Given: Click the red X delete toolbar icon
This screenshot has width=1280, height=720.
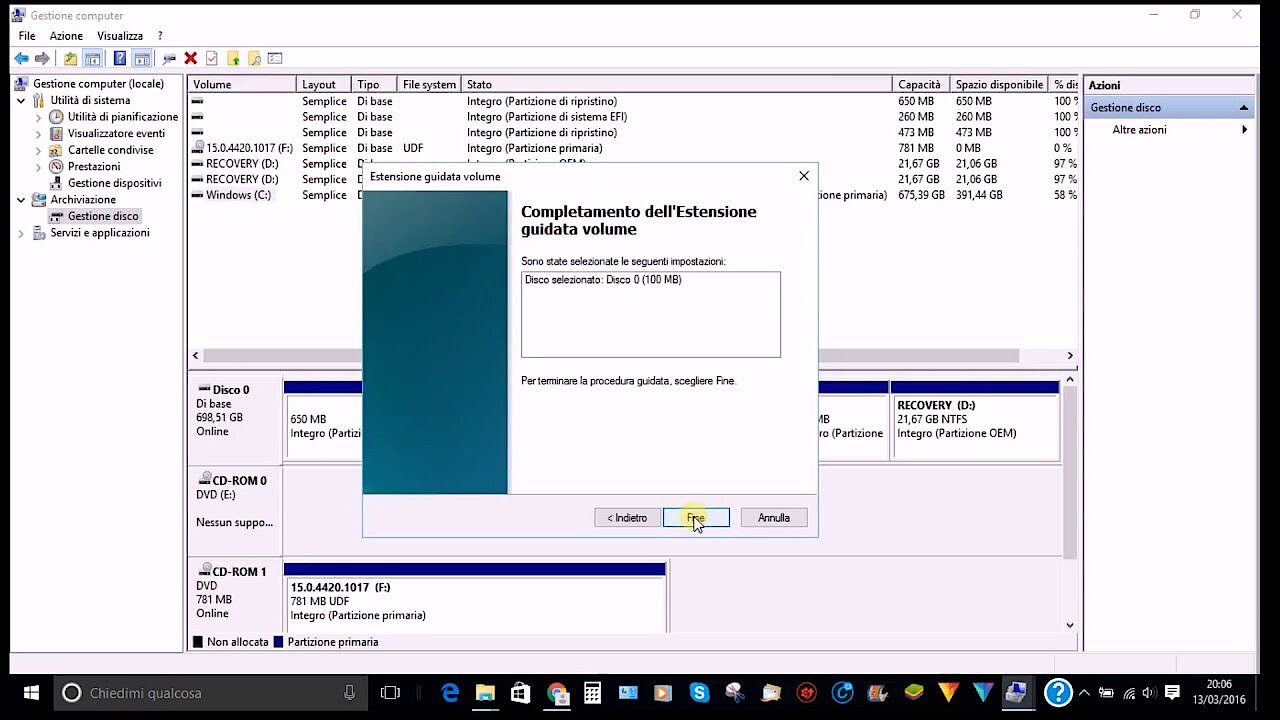Looking at the screenshot, I should point(190,59).
